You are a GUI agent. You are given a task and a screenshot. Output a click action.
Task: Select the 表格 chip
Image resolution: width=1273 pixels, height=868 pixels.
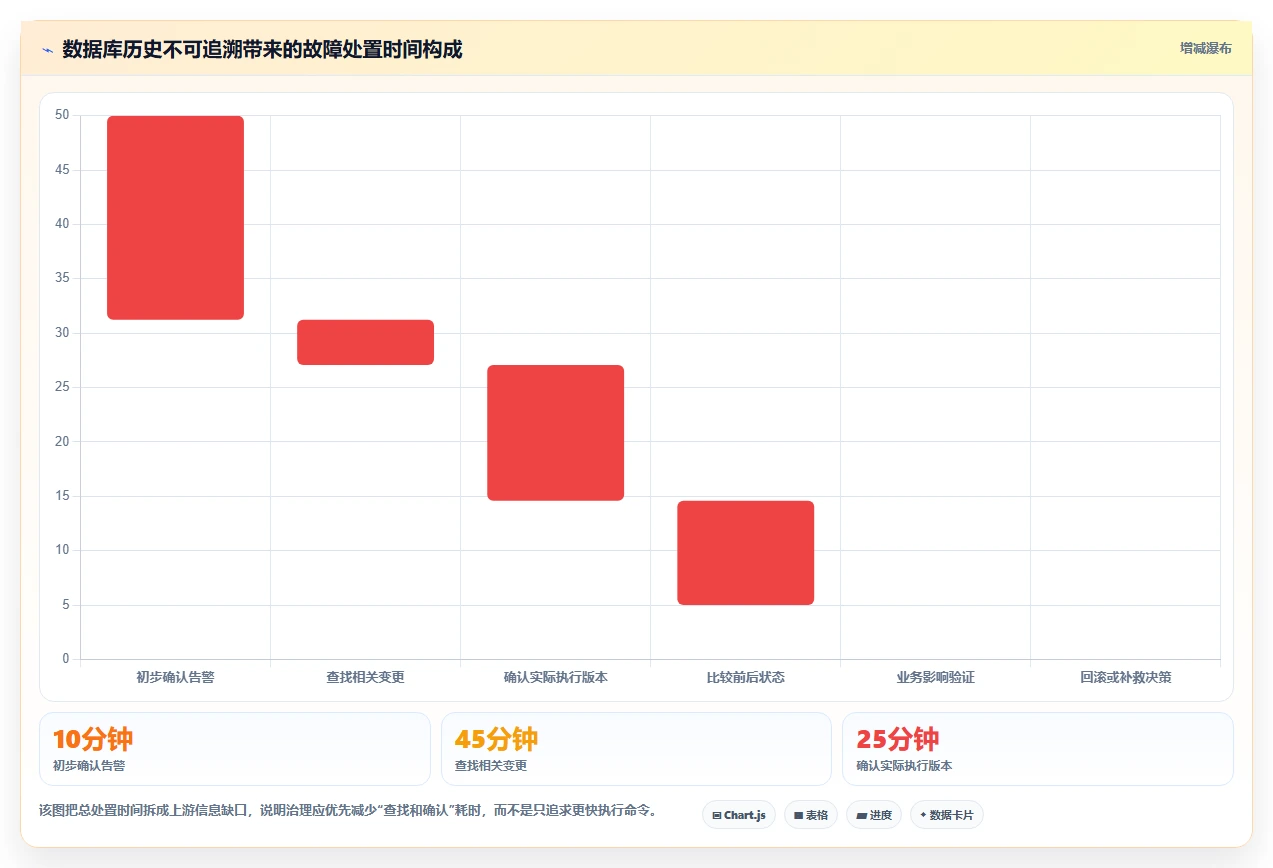click(811, 815)
